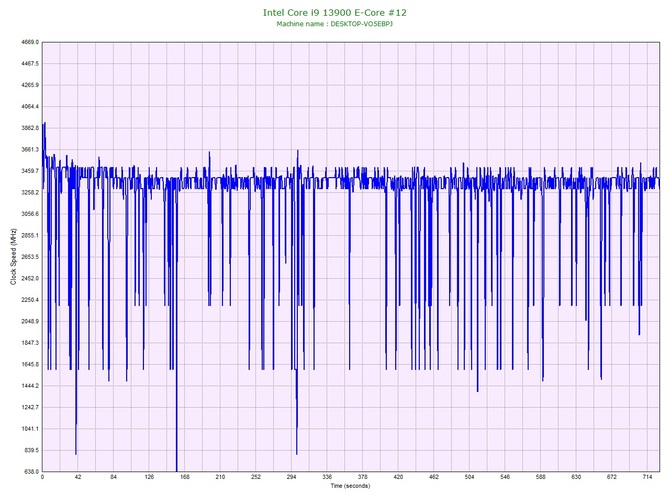Click the y-axis value 1041.1
This screenshot has height=503, width=670.
[30, 429]
